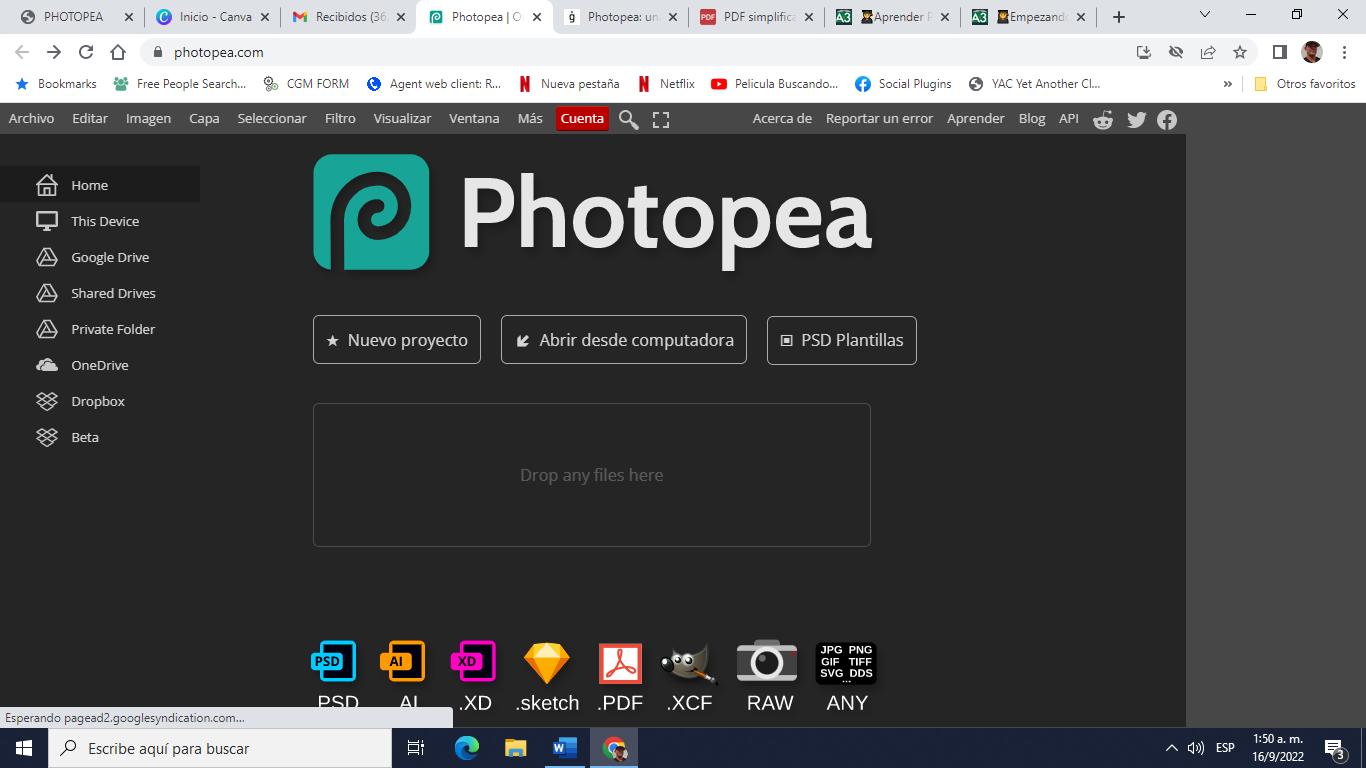1366x768 pixels.
Task: Click the AI format icon
Action: tap(403, 661)
